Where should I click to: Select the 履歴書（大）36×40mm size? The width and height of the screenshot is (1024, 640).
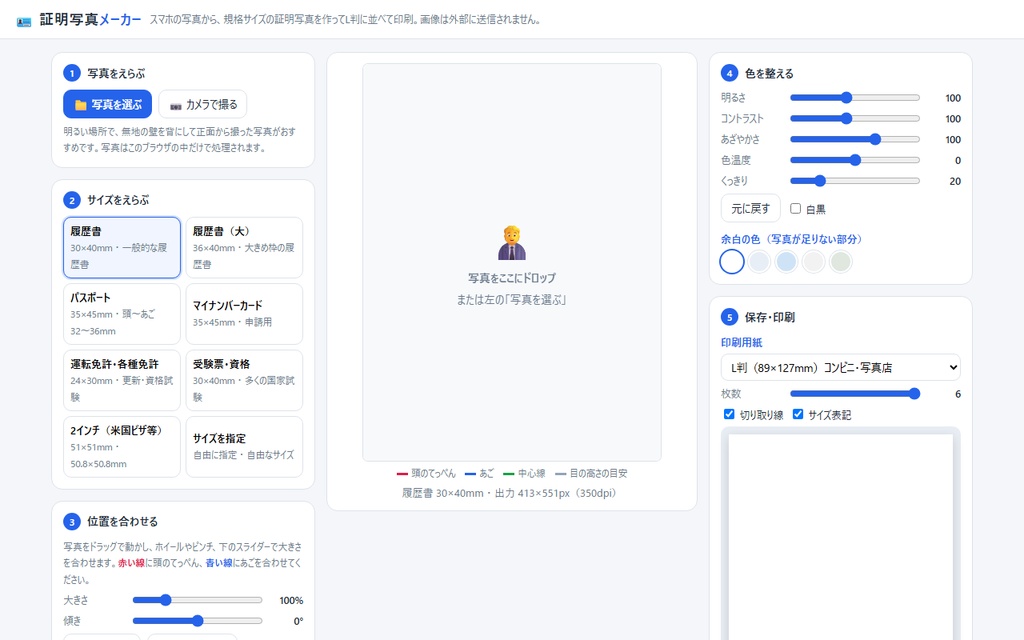click(x=244, y=248)
